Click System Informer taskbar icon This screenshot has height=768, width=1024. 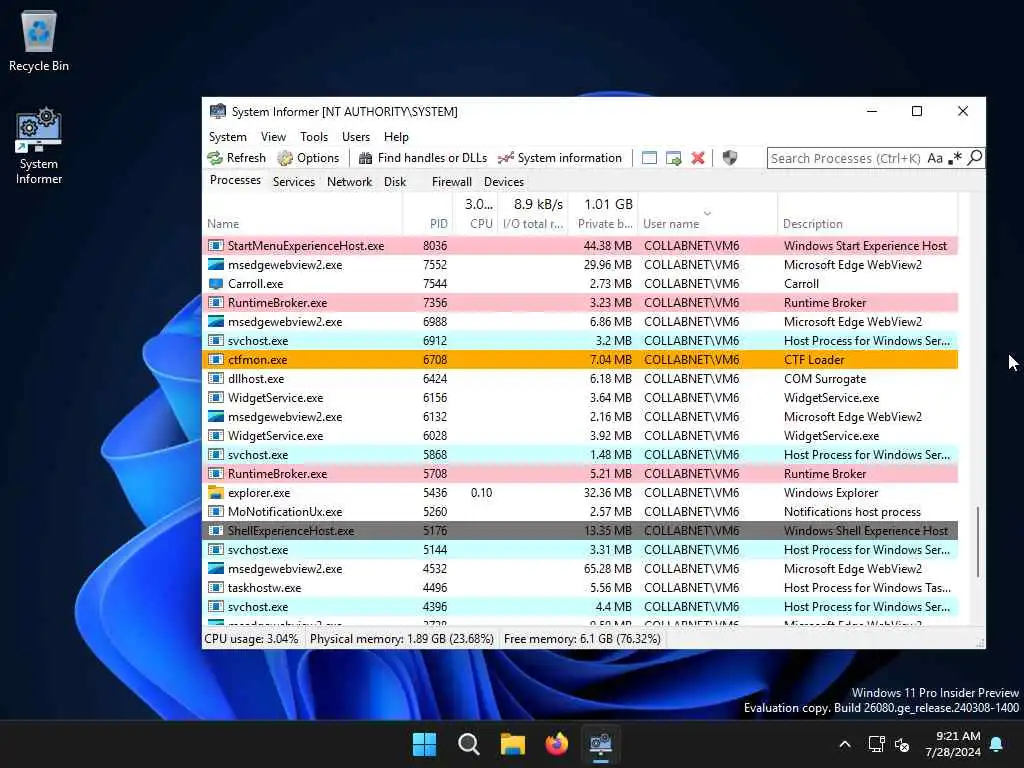(600, 744)
